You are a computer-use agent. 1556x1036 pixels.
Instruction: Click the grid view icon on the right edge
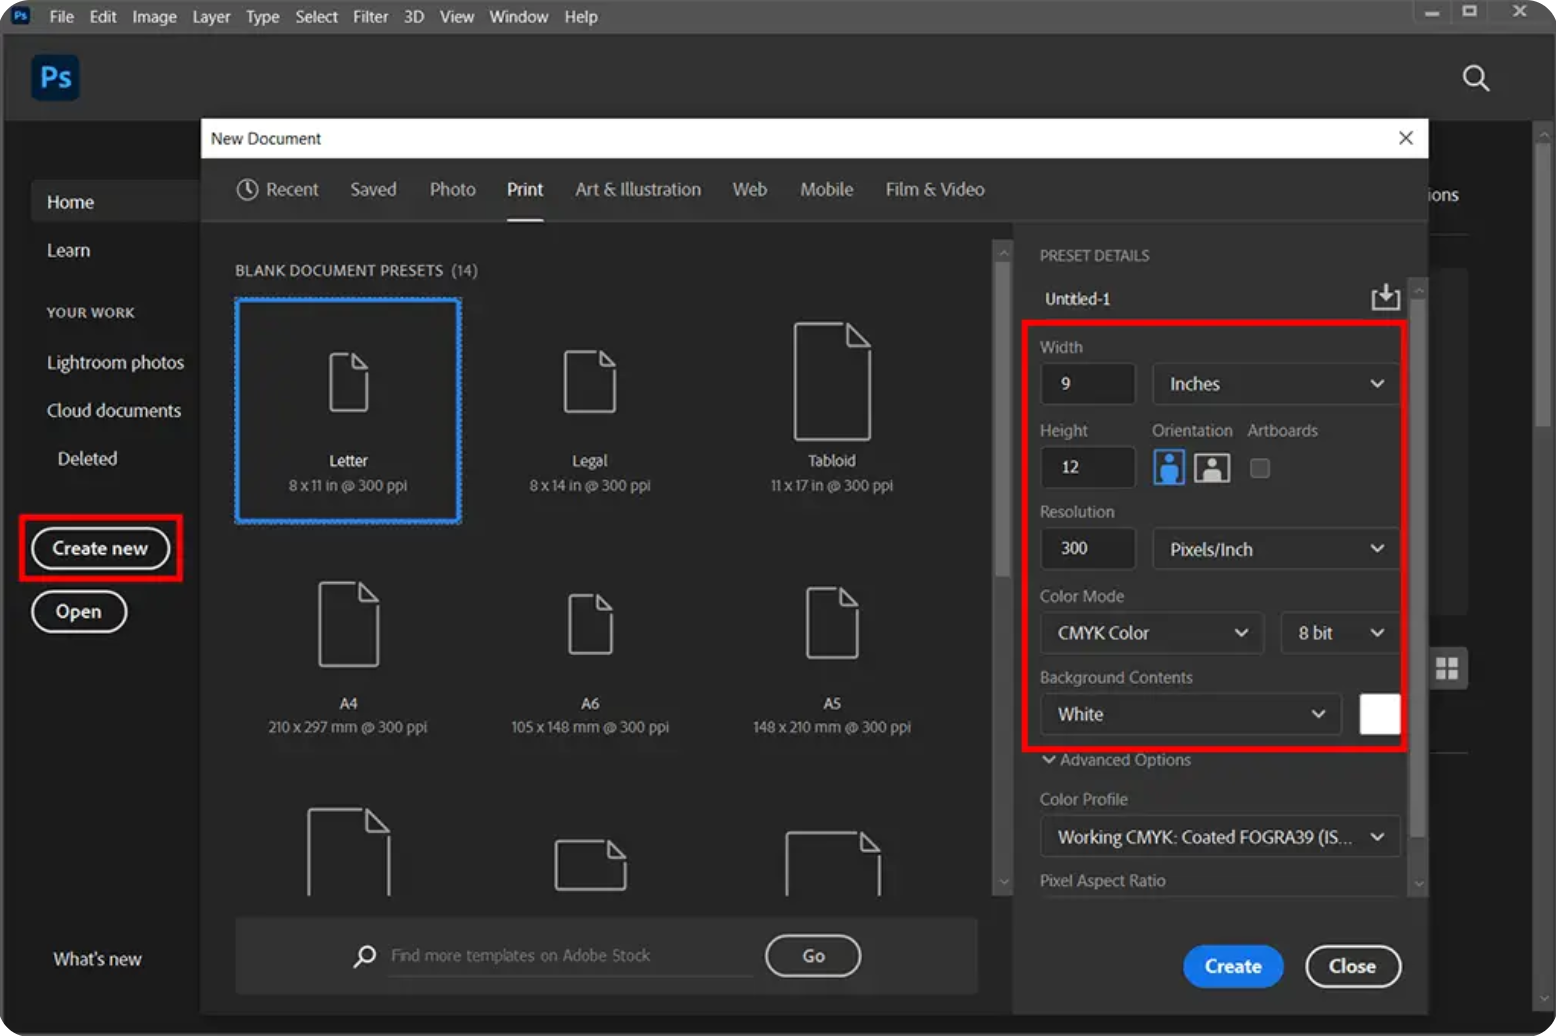point(1446,668)
